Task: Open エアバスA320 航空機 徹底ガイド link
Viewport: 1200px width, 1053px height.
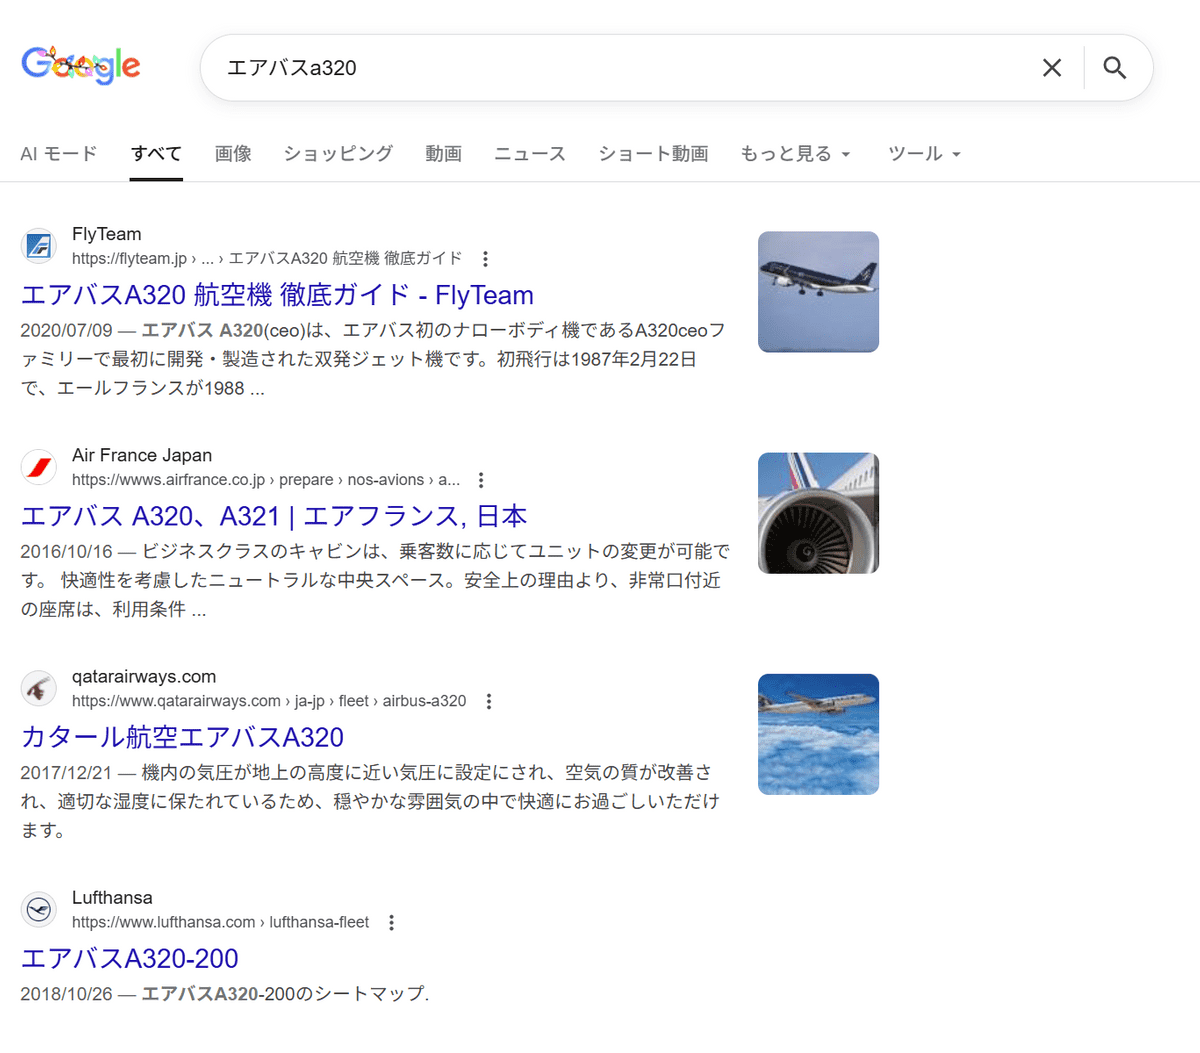Action: (277, 295)
